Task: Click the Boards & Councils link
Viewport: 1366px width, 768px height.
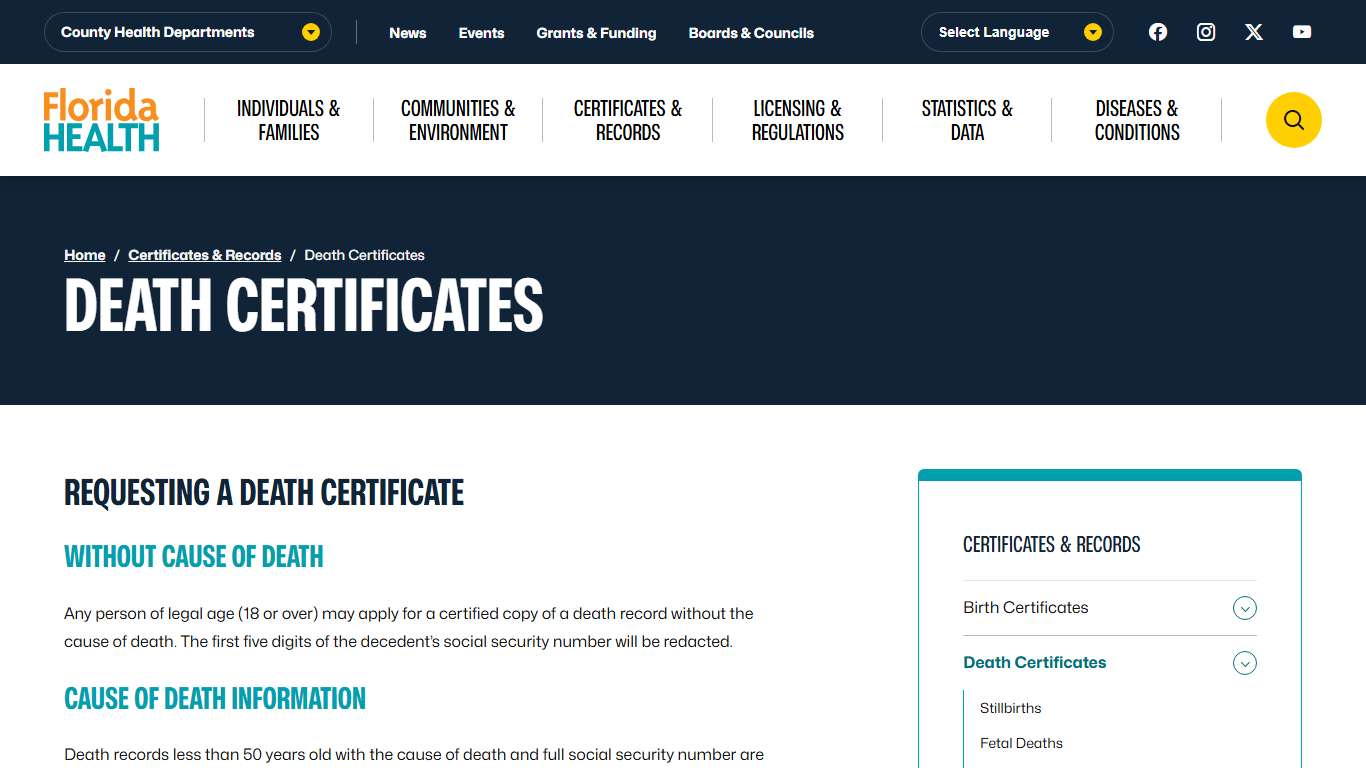Action: point(751,32)
